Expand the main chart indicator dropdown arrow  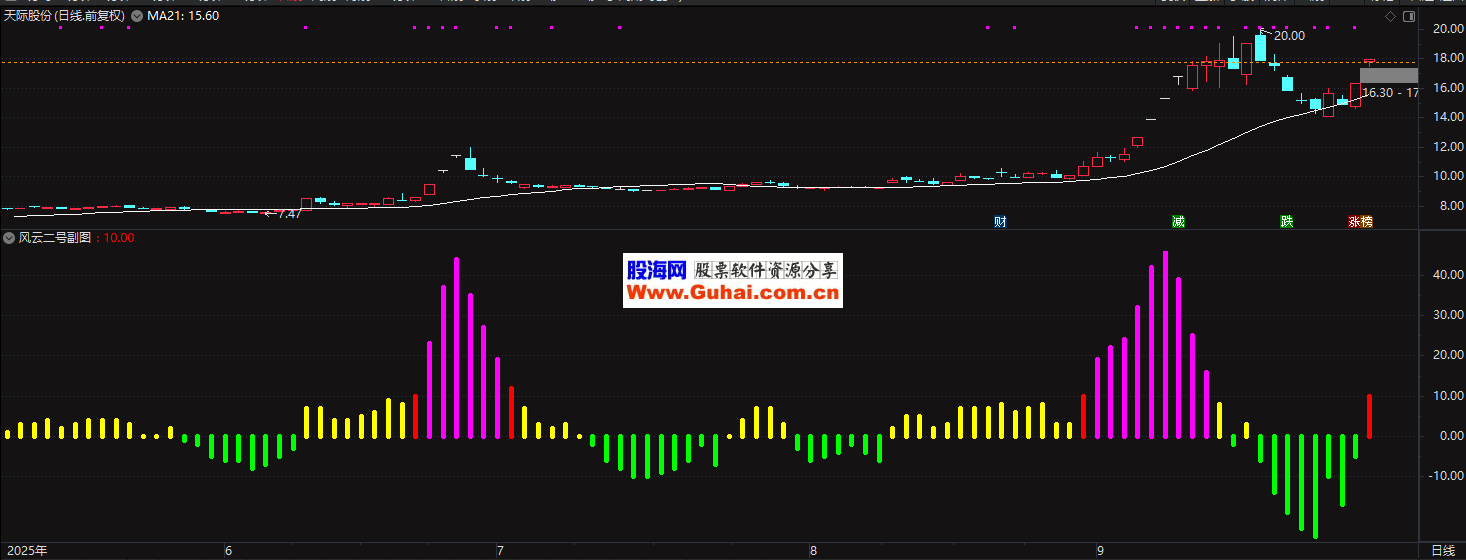click(x=137, y=17)
